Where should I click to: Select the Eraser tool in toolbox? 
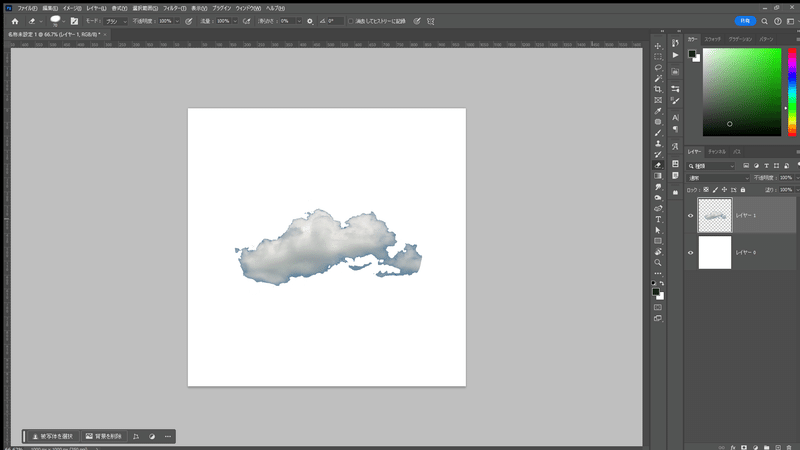pyautogui.click(x=658, y=165)
